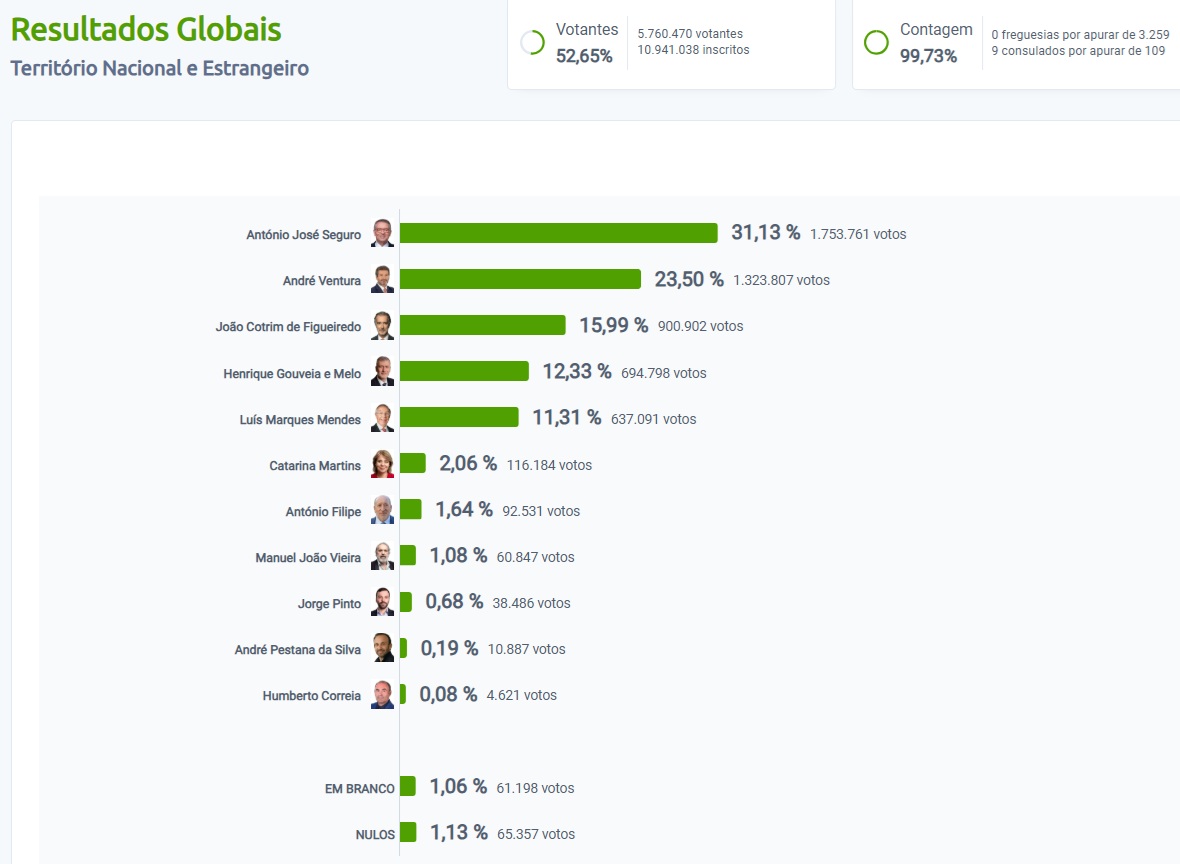This screenshot has width=1180, height=864.
Task: Click António Filipe's portrait image
Action: tap(382, 510)
